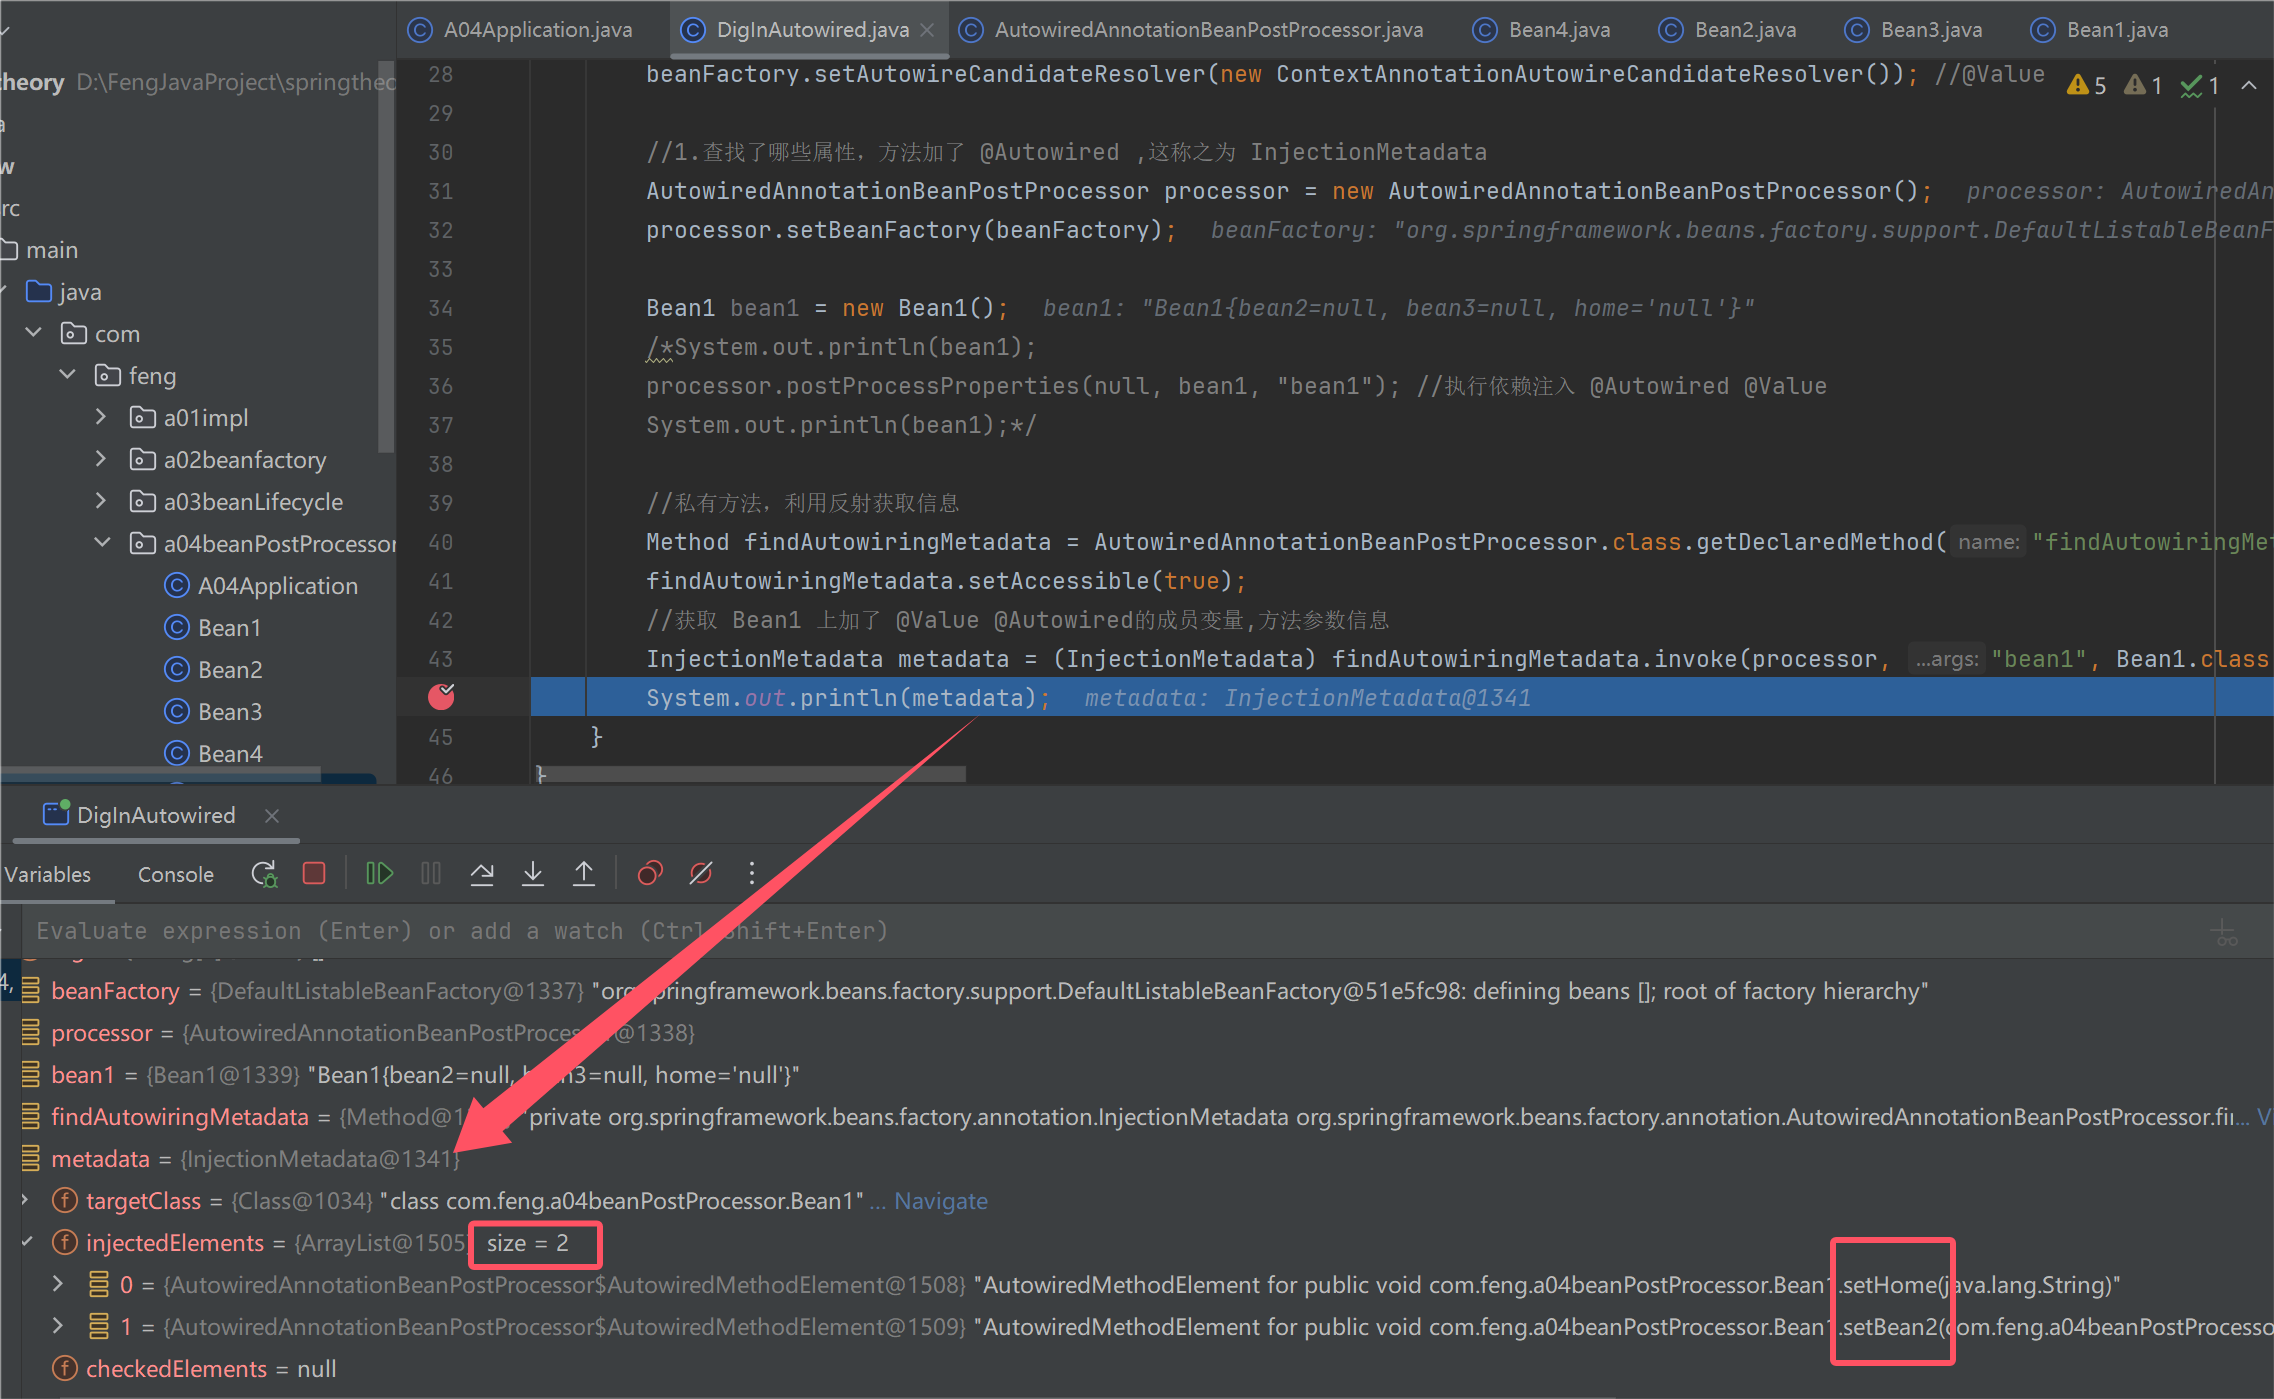
Task: Expand the targetClass variable
Action: pyautogui.click(x=26, y=1199)
